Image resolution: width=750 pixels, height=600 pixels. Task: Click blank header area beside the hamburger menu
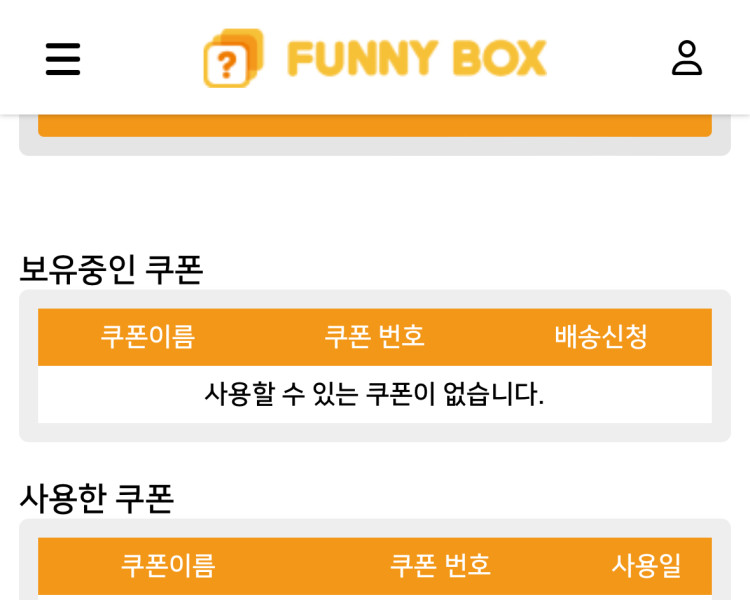140,59
